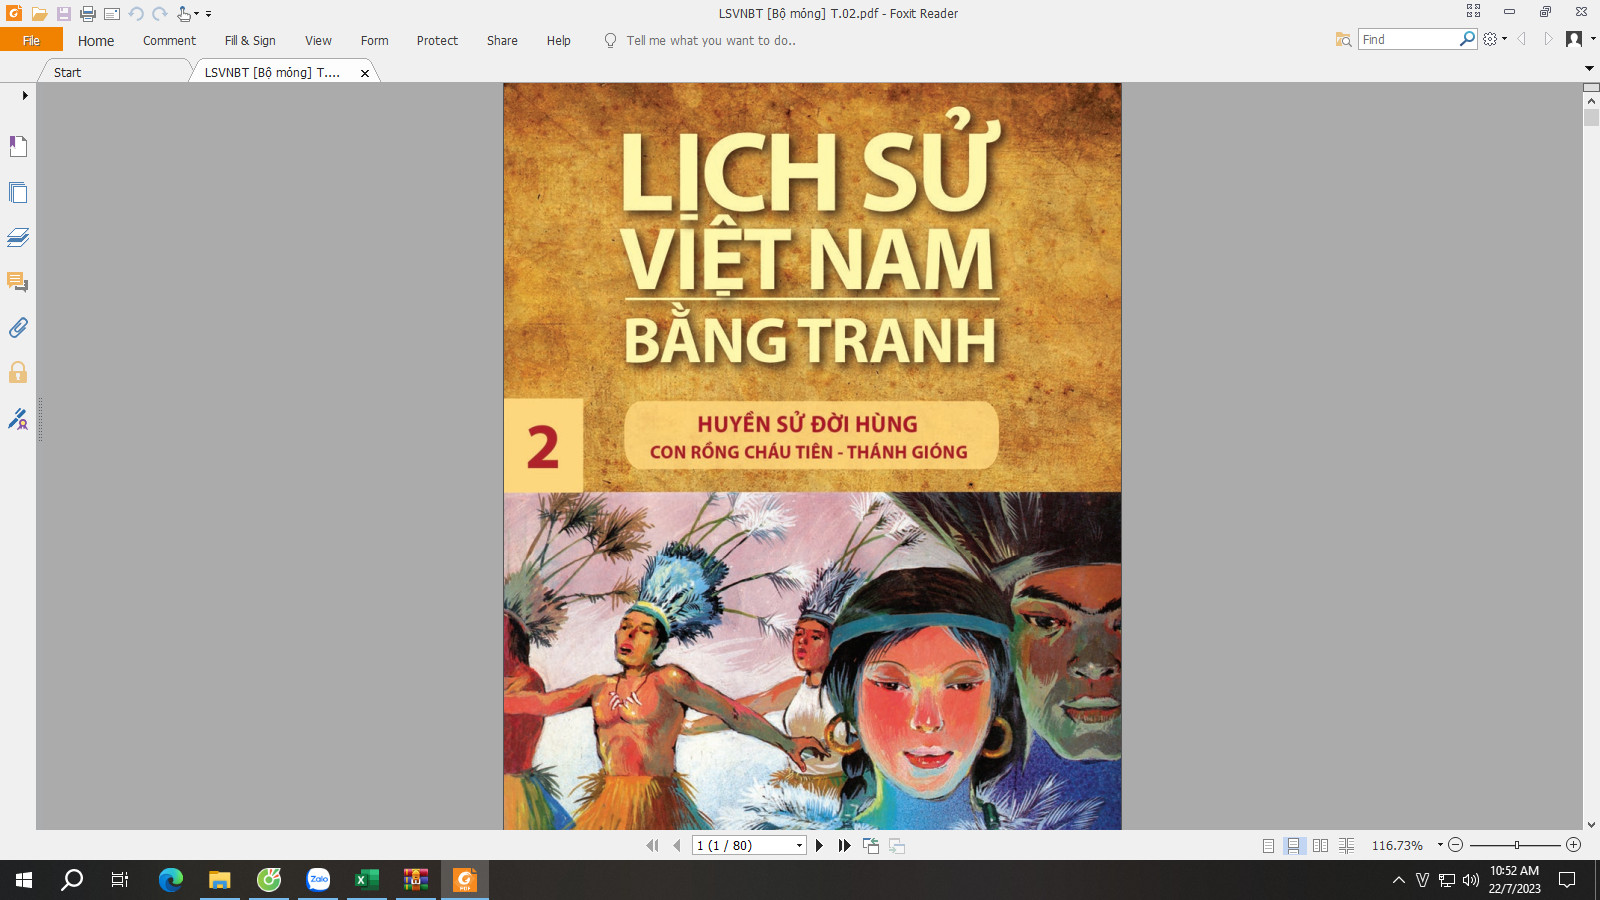The image size is (1600, 900).
Task: Open the page number dropdown list
Action: (799, 846)
